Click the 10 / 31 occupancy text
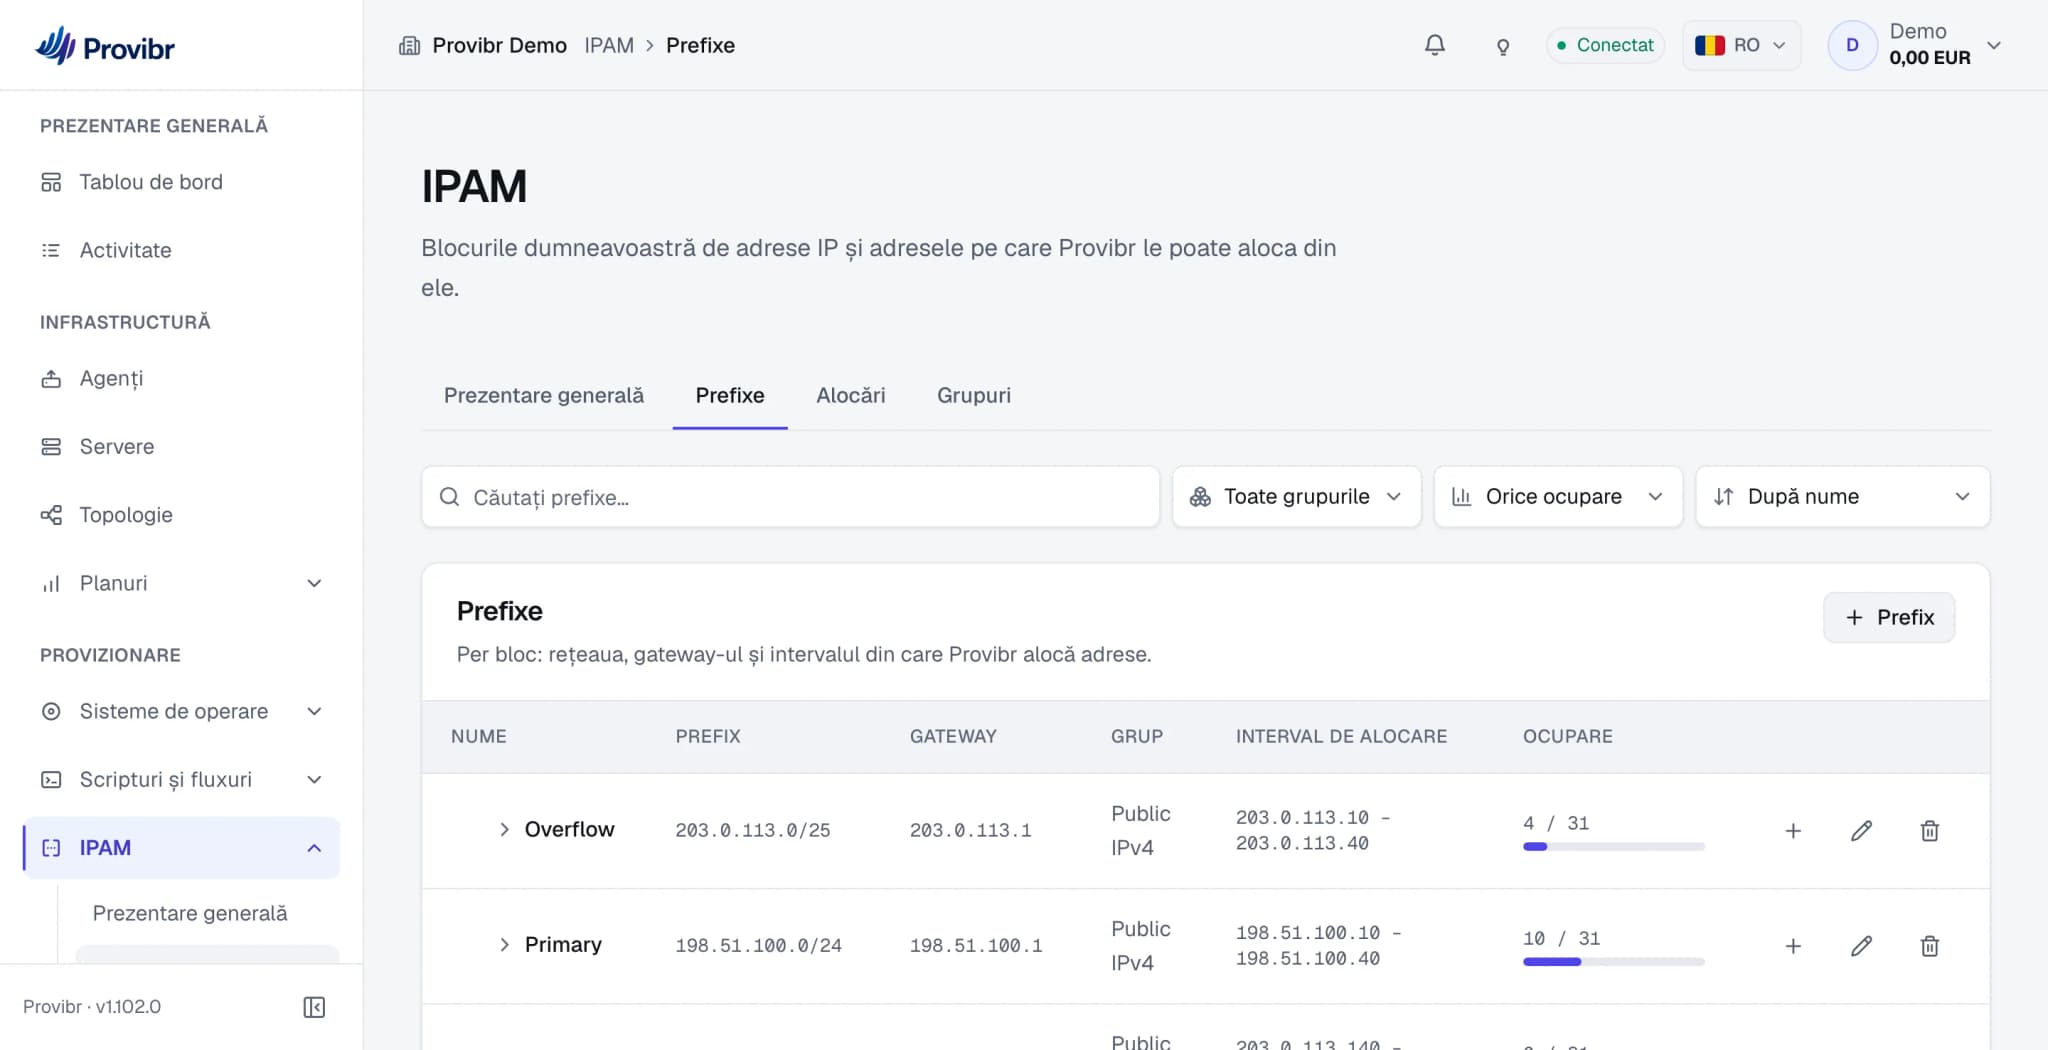This screenshot has width=2048, height=1050. click(1561, 938)
